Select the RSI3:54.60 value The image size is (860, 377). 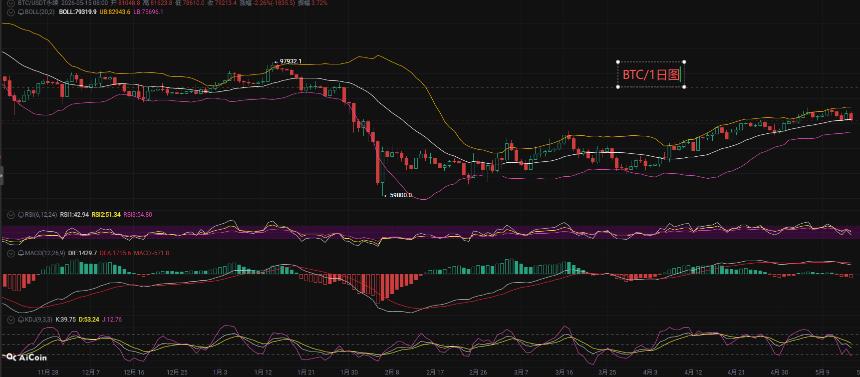[x=138, y=215]
